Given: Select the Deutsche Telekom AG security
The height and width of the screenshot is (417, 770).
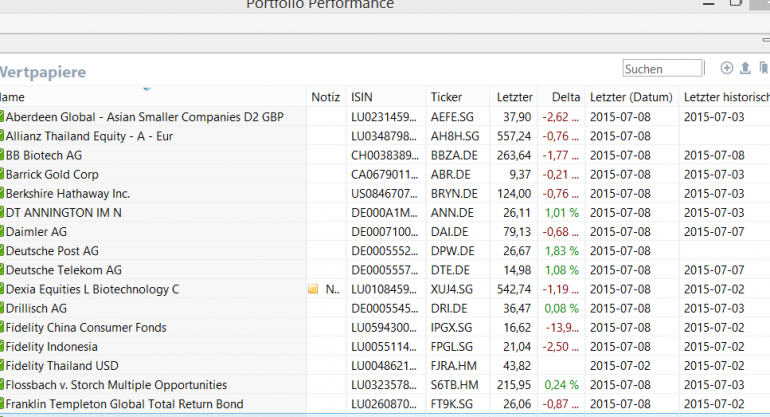Looking at the screenshot, I should [x=64, y=270].
